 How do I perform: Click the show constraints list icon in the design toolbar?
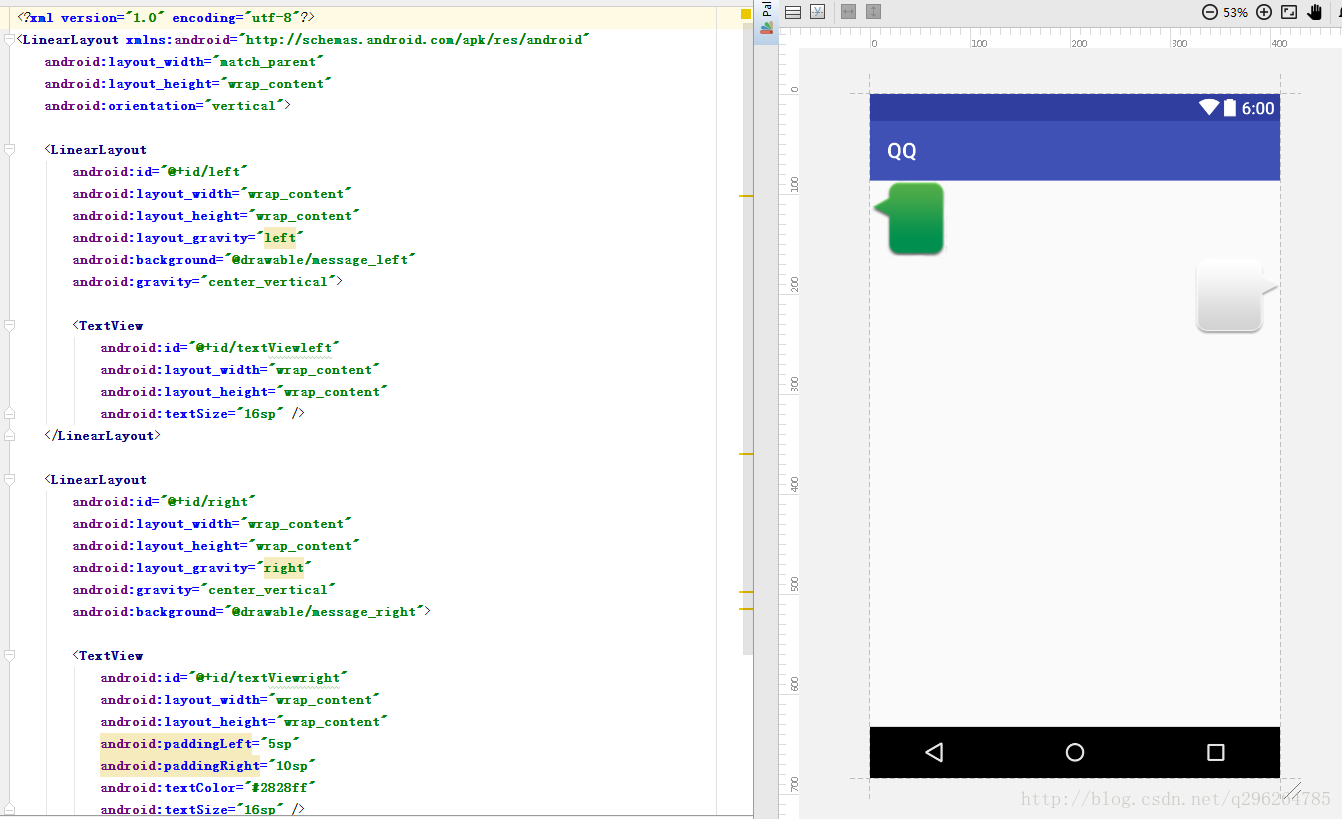coord(793,12)
